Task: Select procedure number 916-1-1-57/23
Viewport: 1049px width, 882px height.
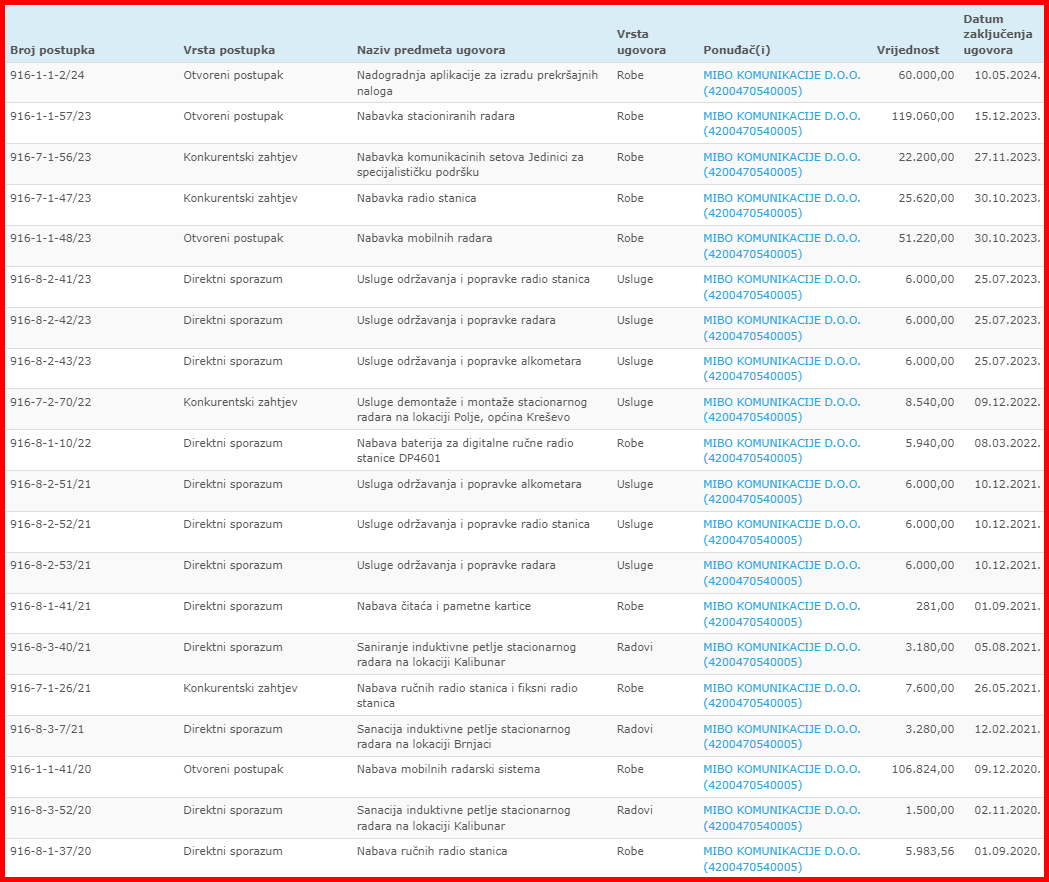Action: (x=51, y=116)
